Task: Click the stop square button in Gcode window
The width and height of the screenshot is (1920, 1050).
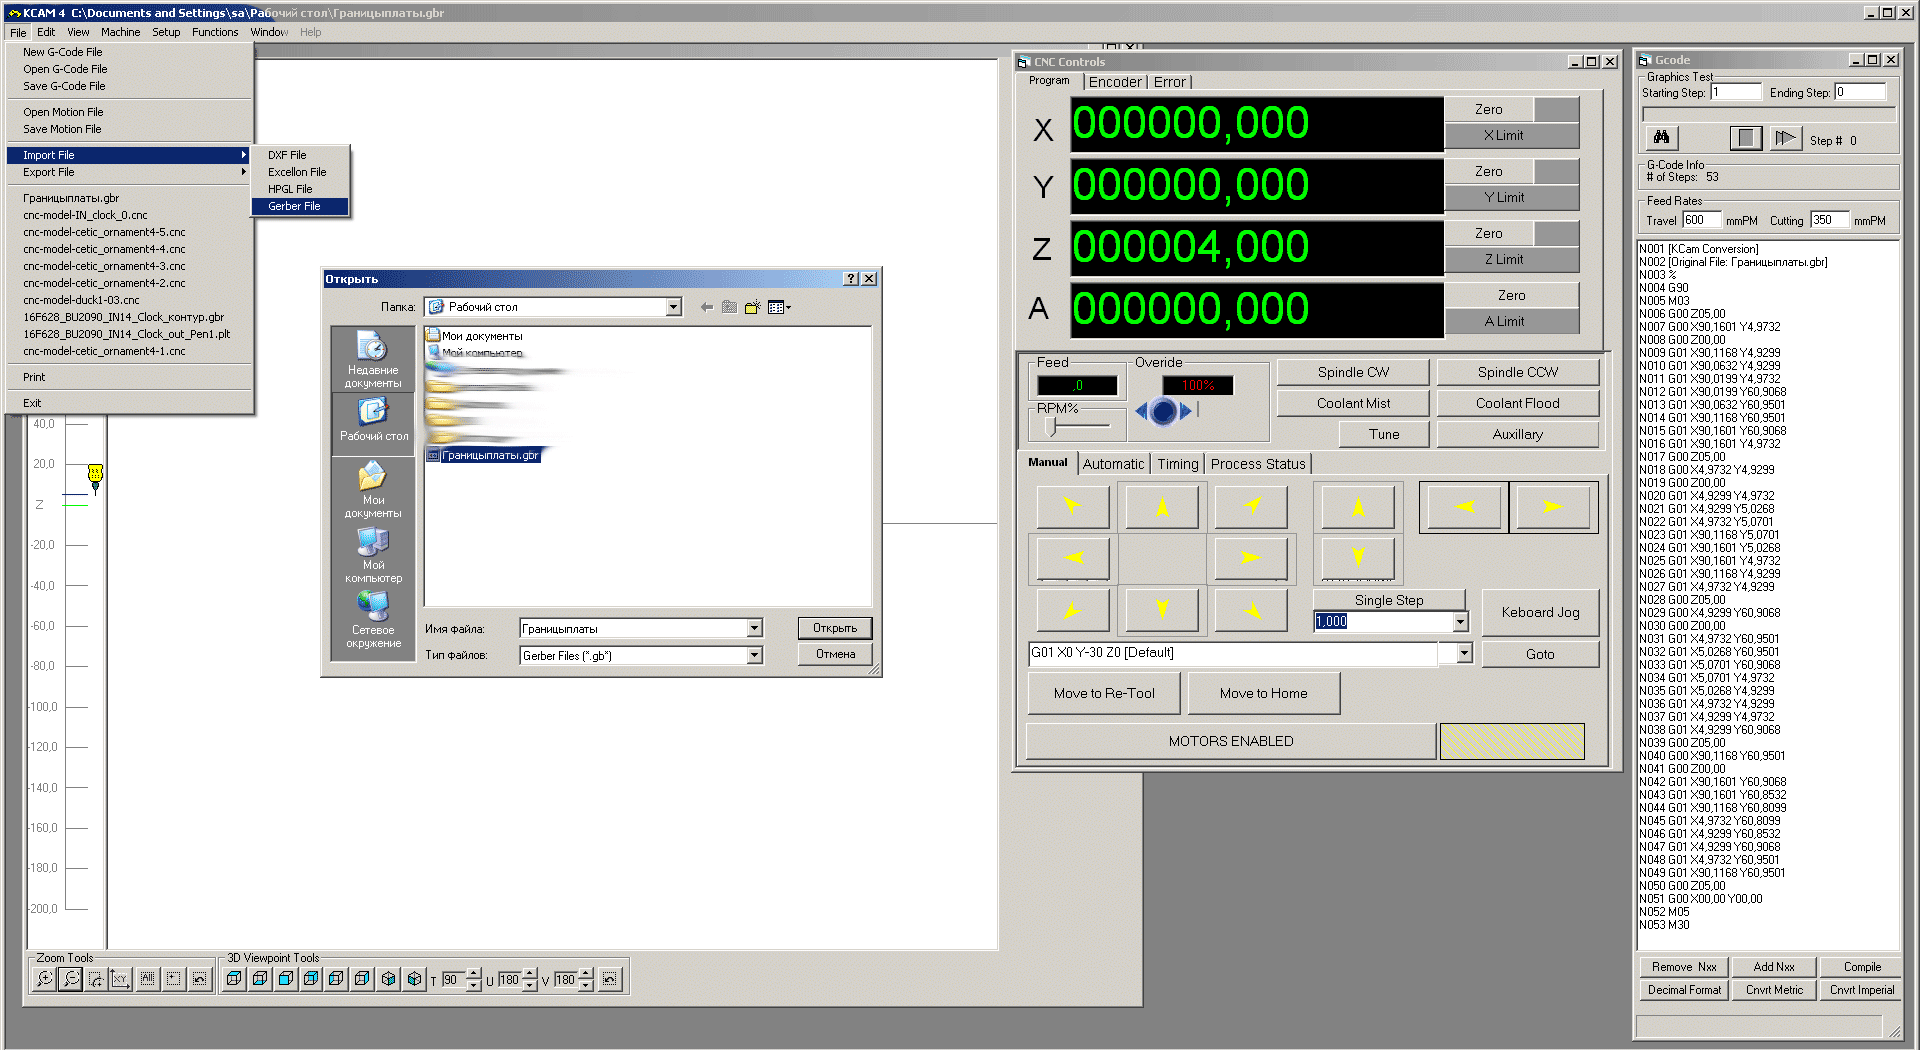Action: (1746, 138)
